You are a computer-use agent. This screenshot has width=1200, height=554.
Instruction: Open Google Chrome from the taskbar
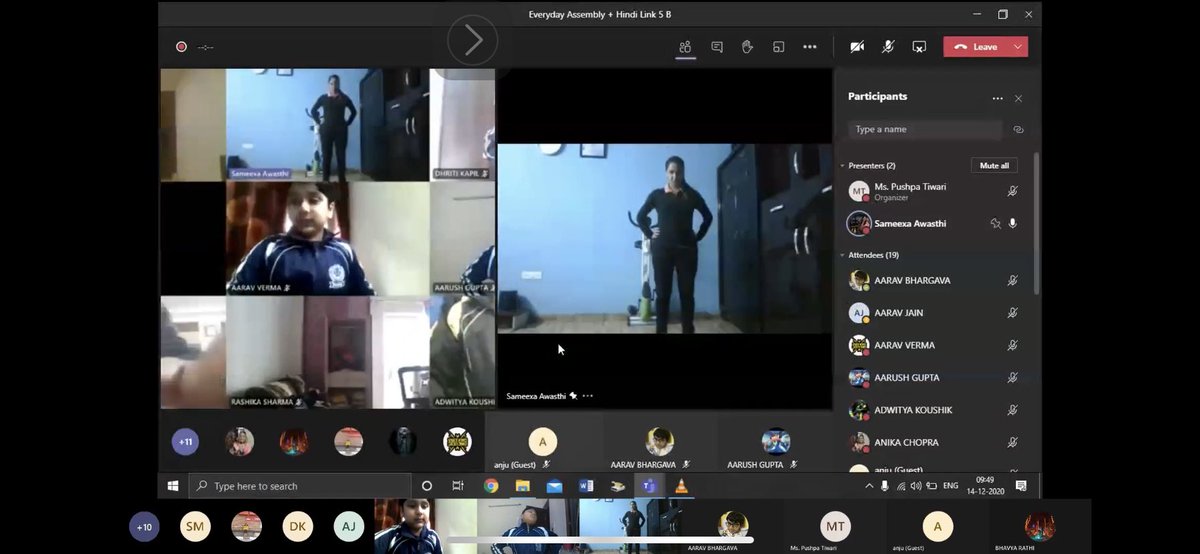click(491, 486)
